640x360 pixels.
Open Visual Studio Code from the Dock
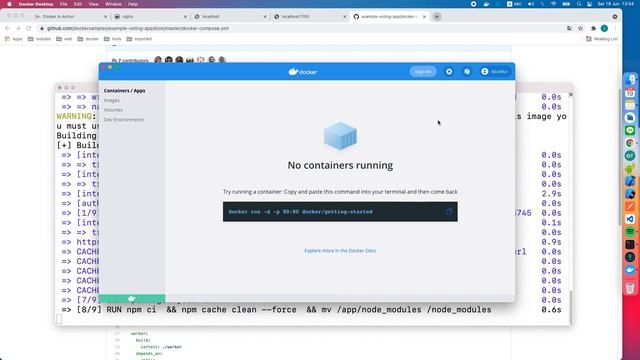coord(630,219)
